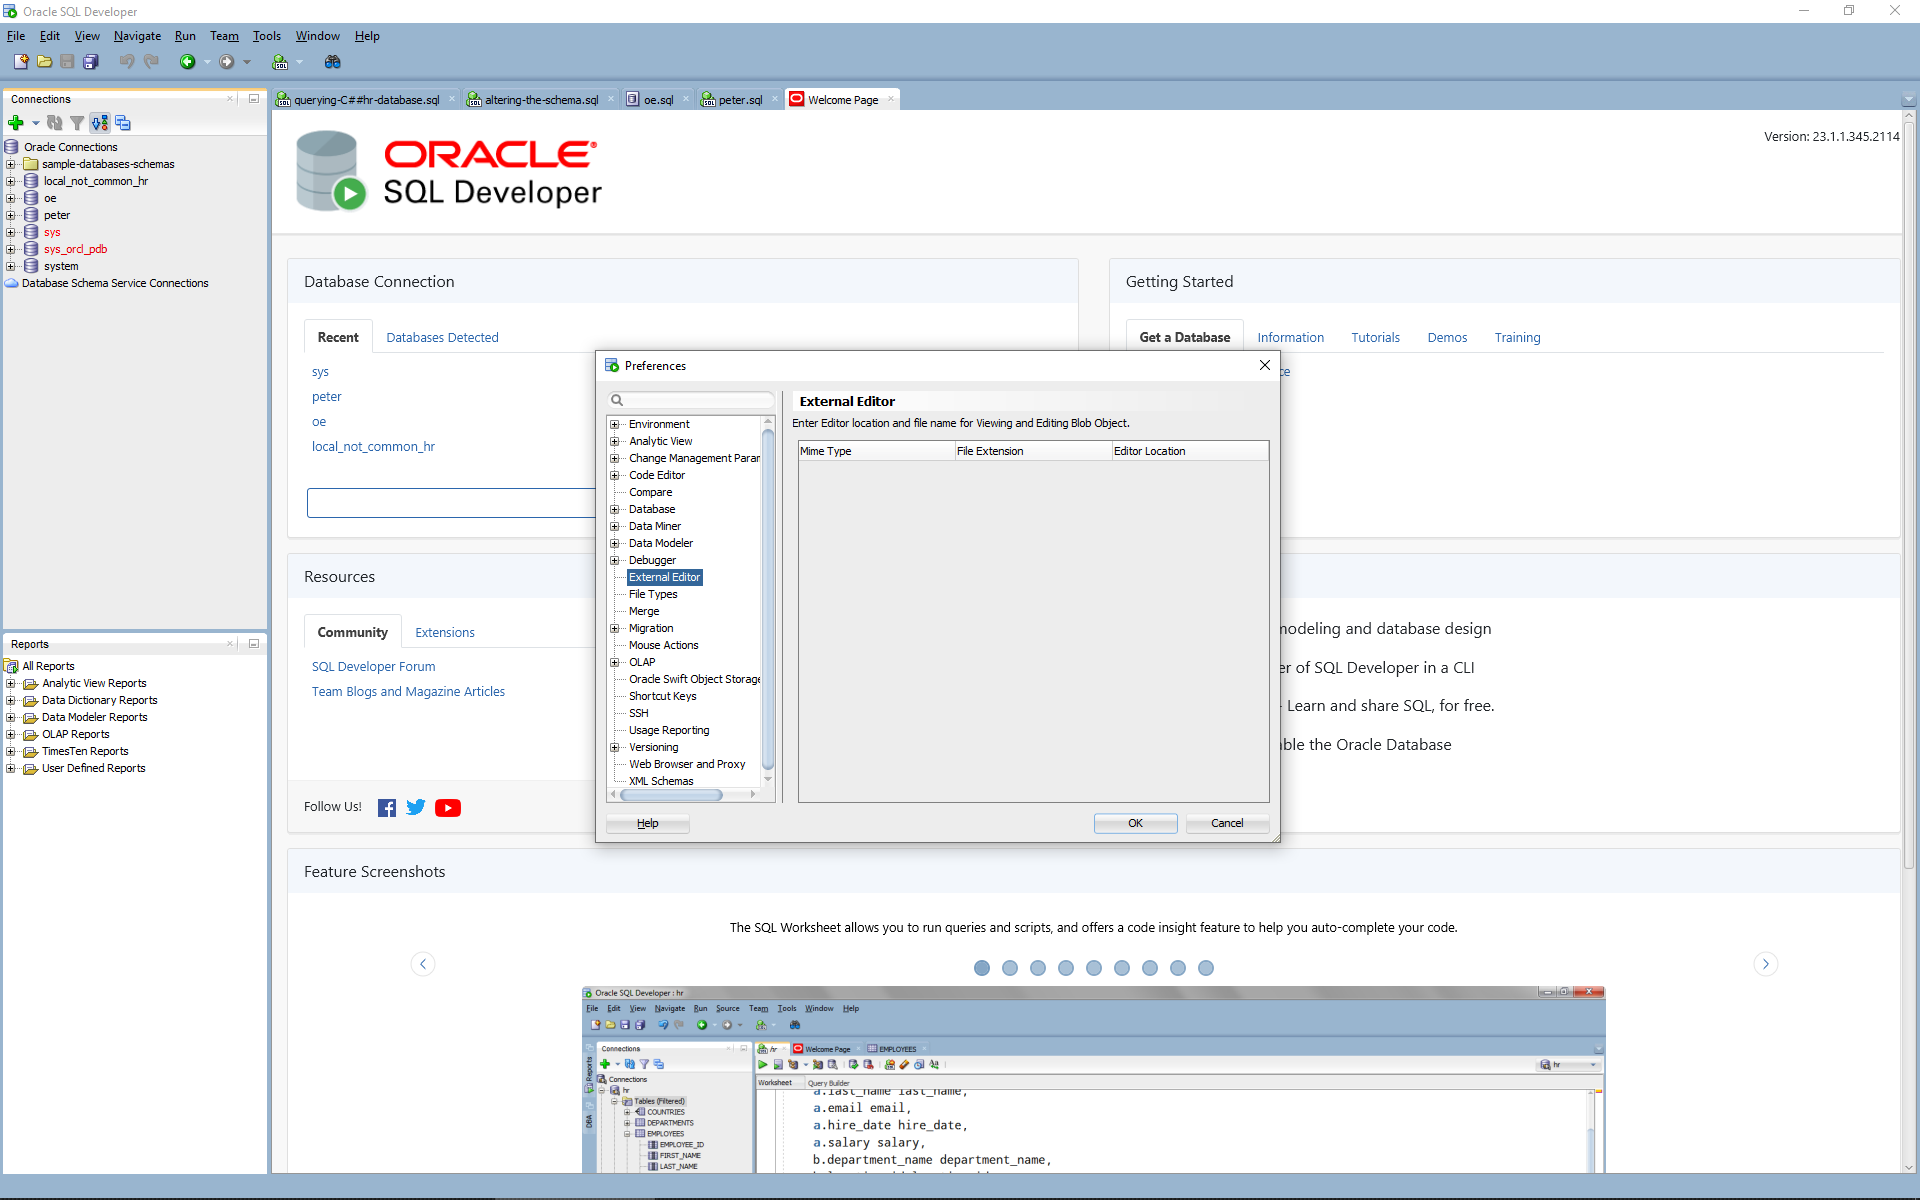Screen dimensions: 1920x1200
Task: Show next feature screenshot with right arrow
Action: click(x=1766, y=964)
